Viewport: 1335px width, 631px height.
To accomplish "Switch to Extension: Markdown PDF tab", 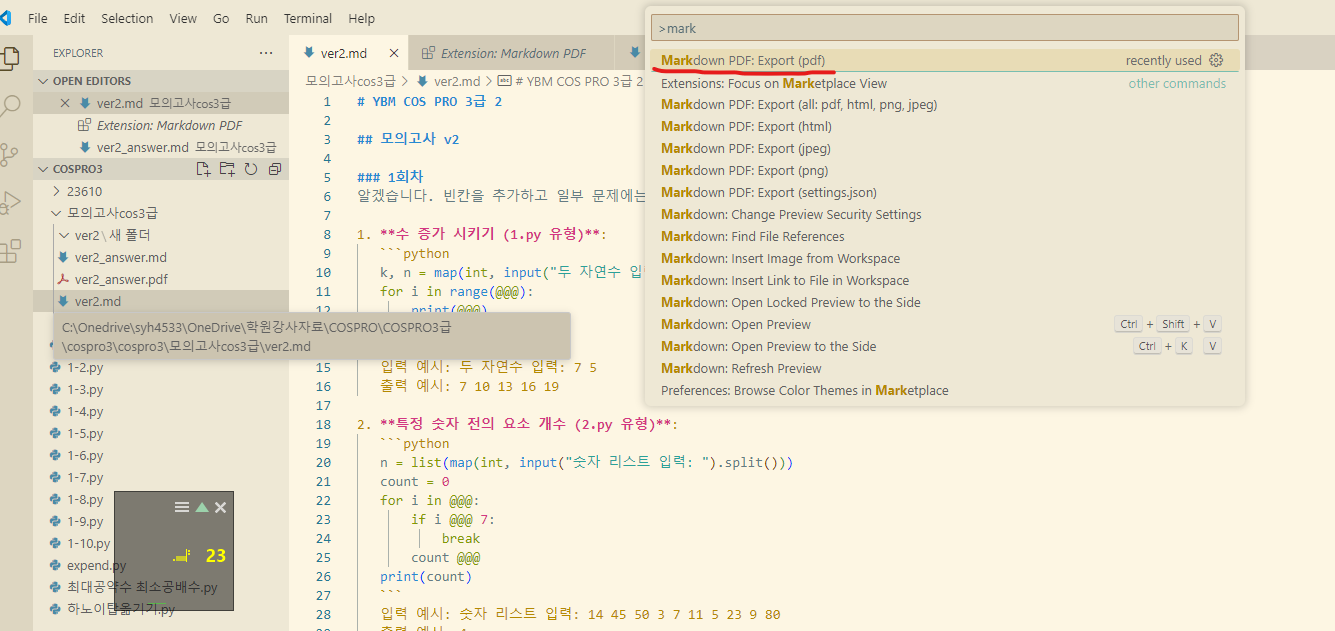I will coord(513,53).
